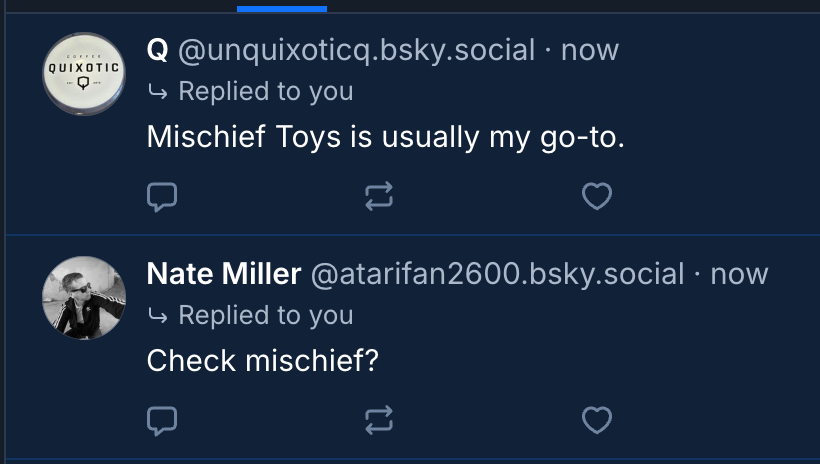Open the "Mischief Toys is usually my go-to" post

click(x=385, y=137)
